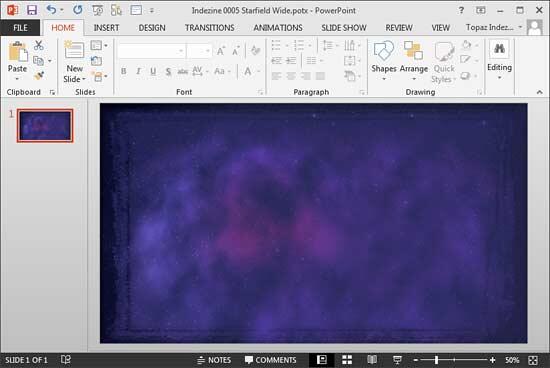The height and width of the screenshot is (368, 550).
Task: Open the REVIEW tab
Action: coord(399,28)
